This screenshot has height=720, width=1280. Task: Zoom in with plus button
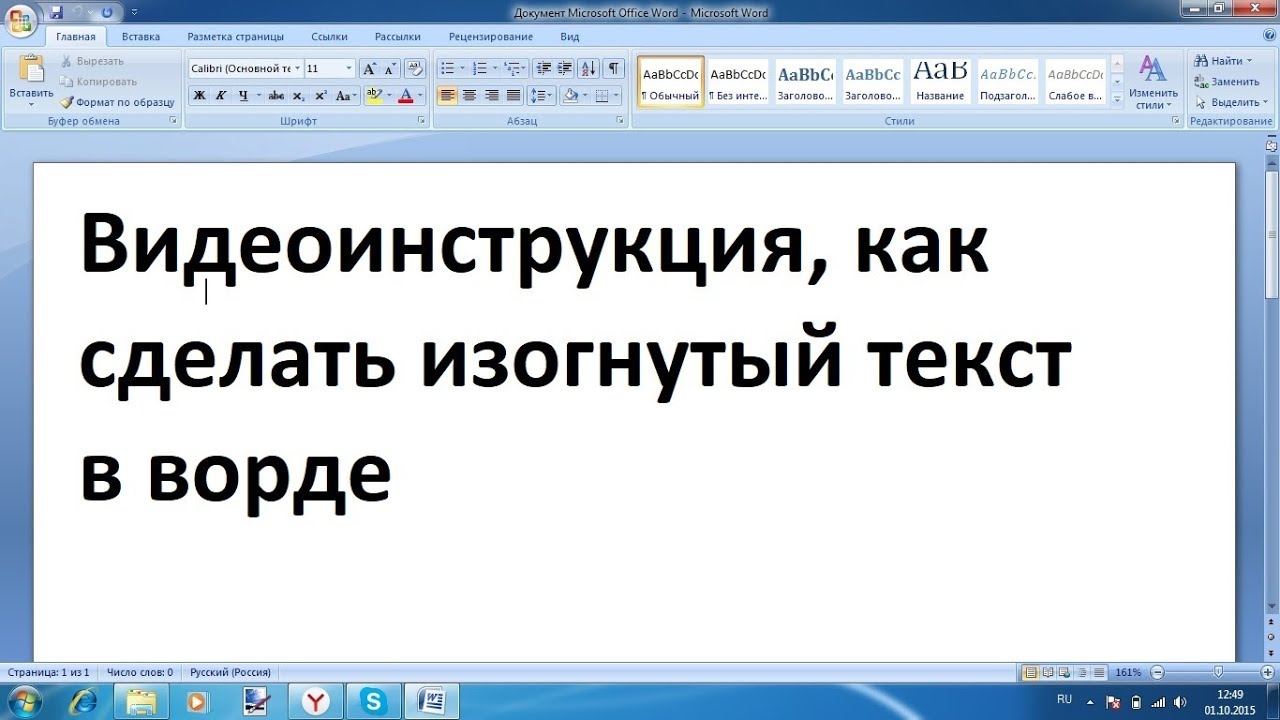click(1268, 673)
